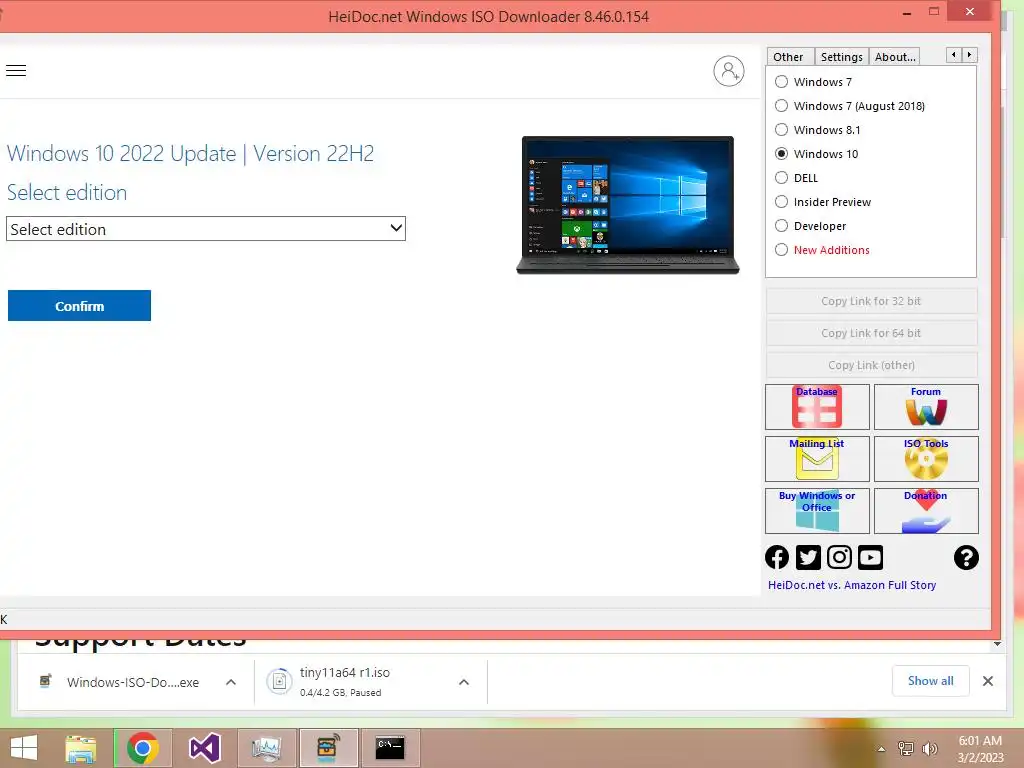The width and height of the screenshot is (1024, 768).
Task: Open the Command Prompt taskbar icon
Action: 390,748
